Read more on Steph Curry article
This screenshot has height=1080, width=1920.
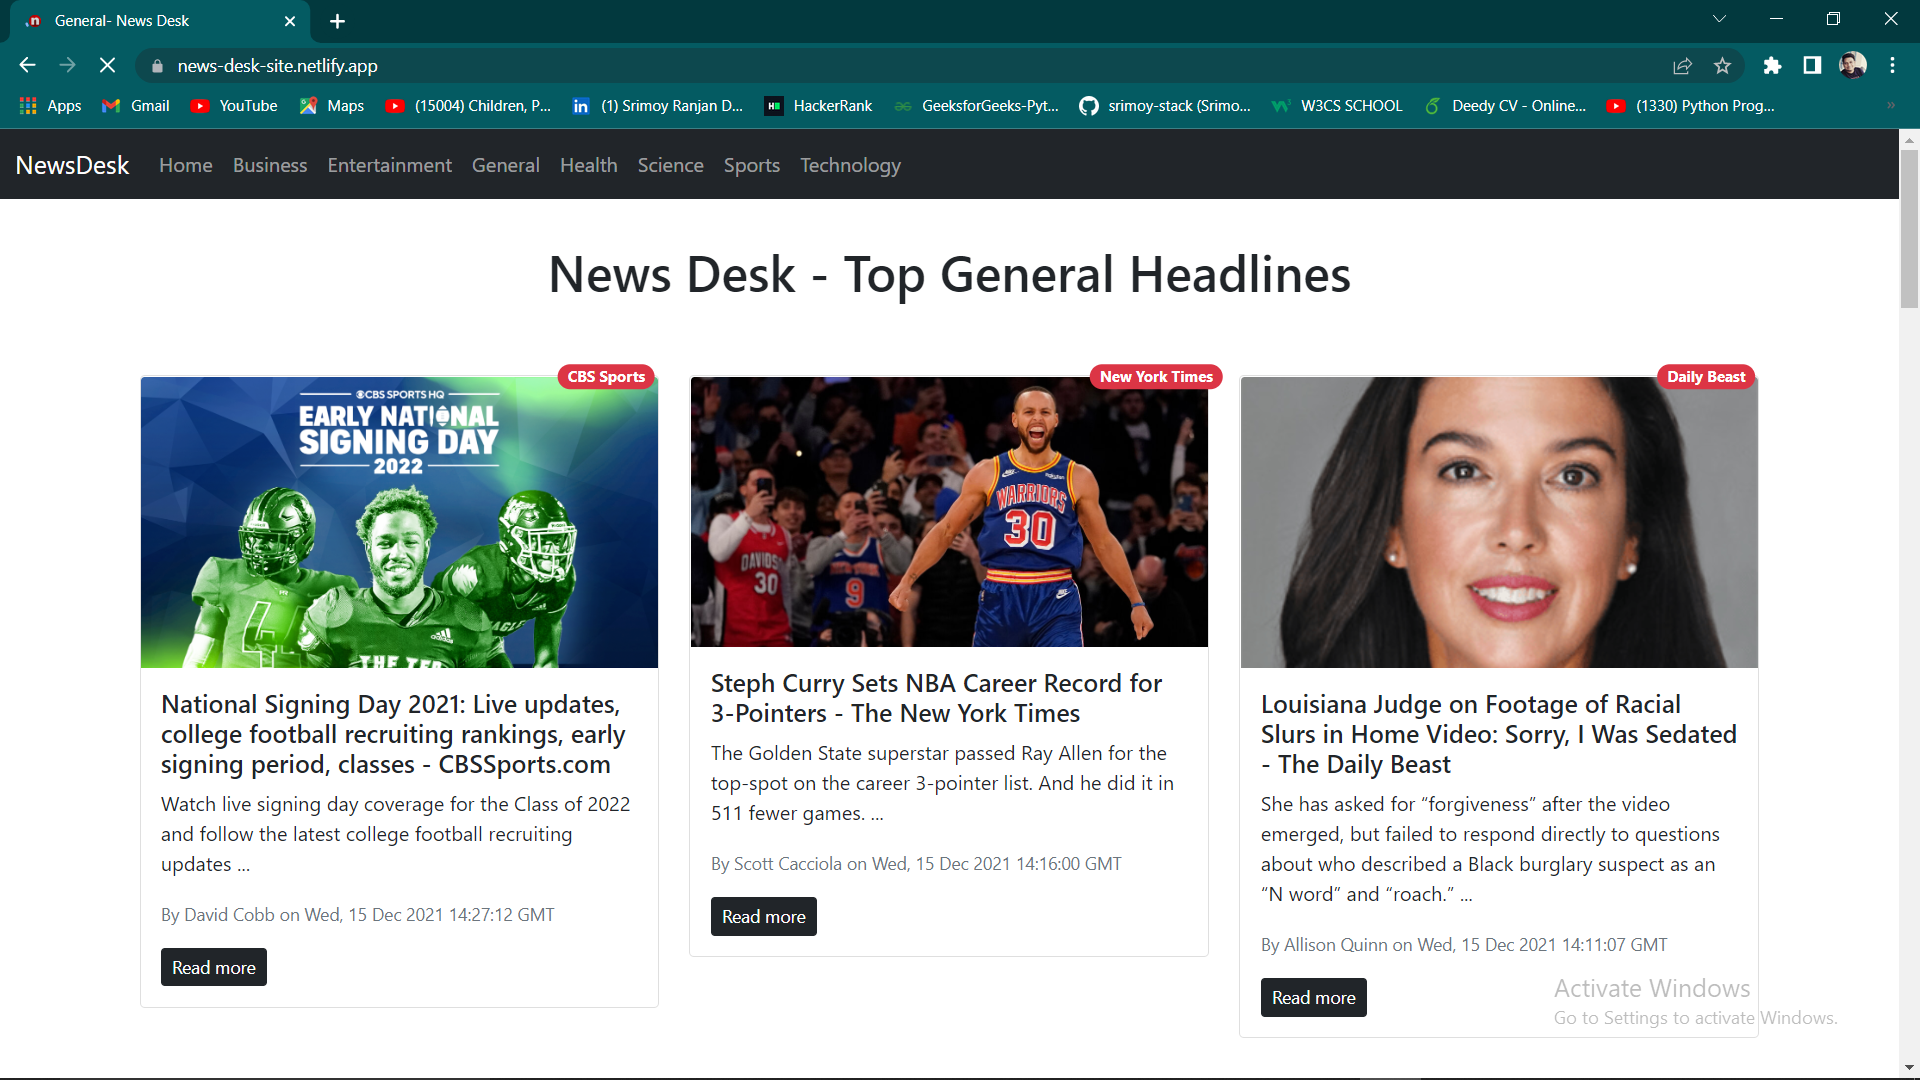point(764,916)
